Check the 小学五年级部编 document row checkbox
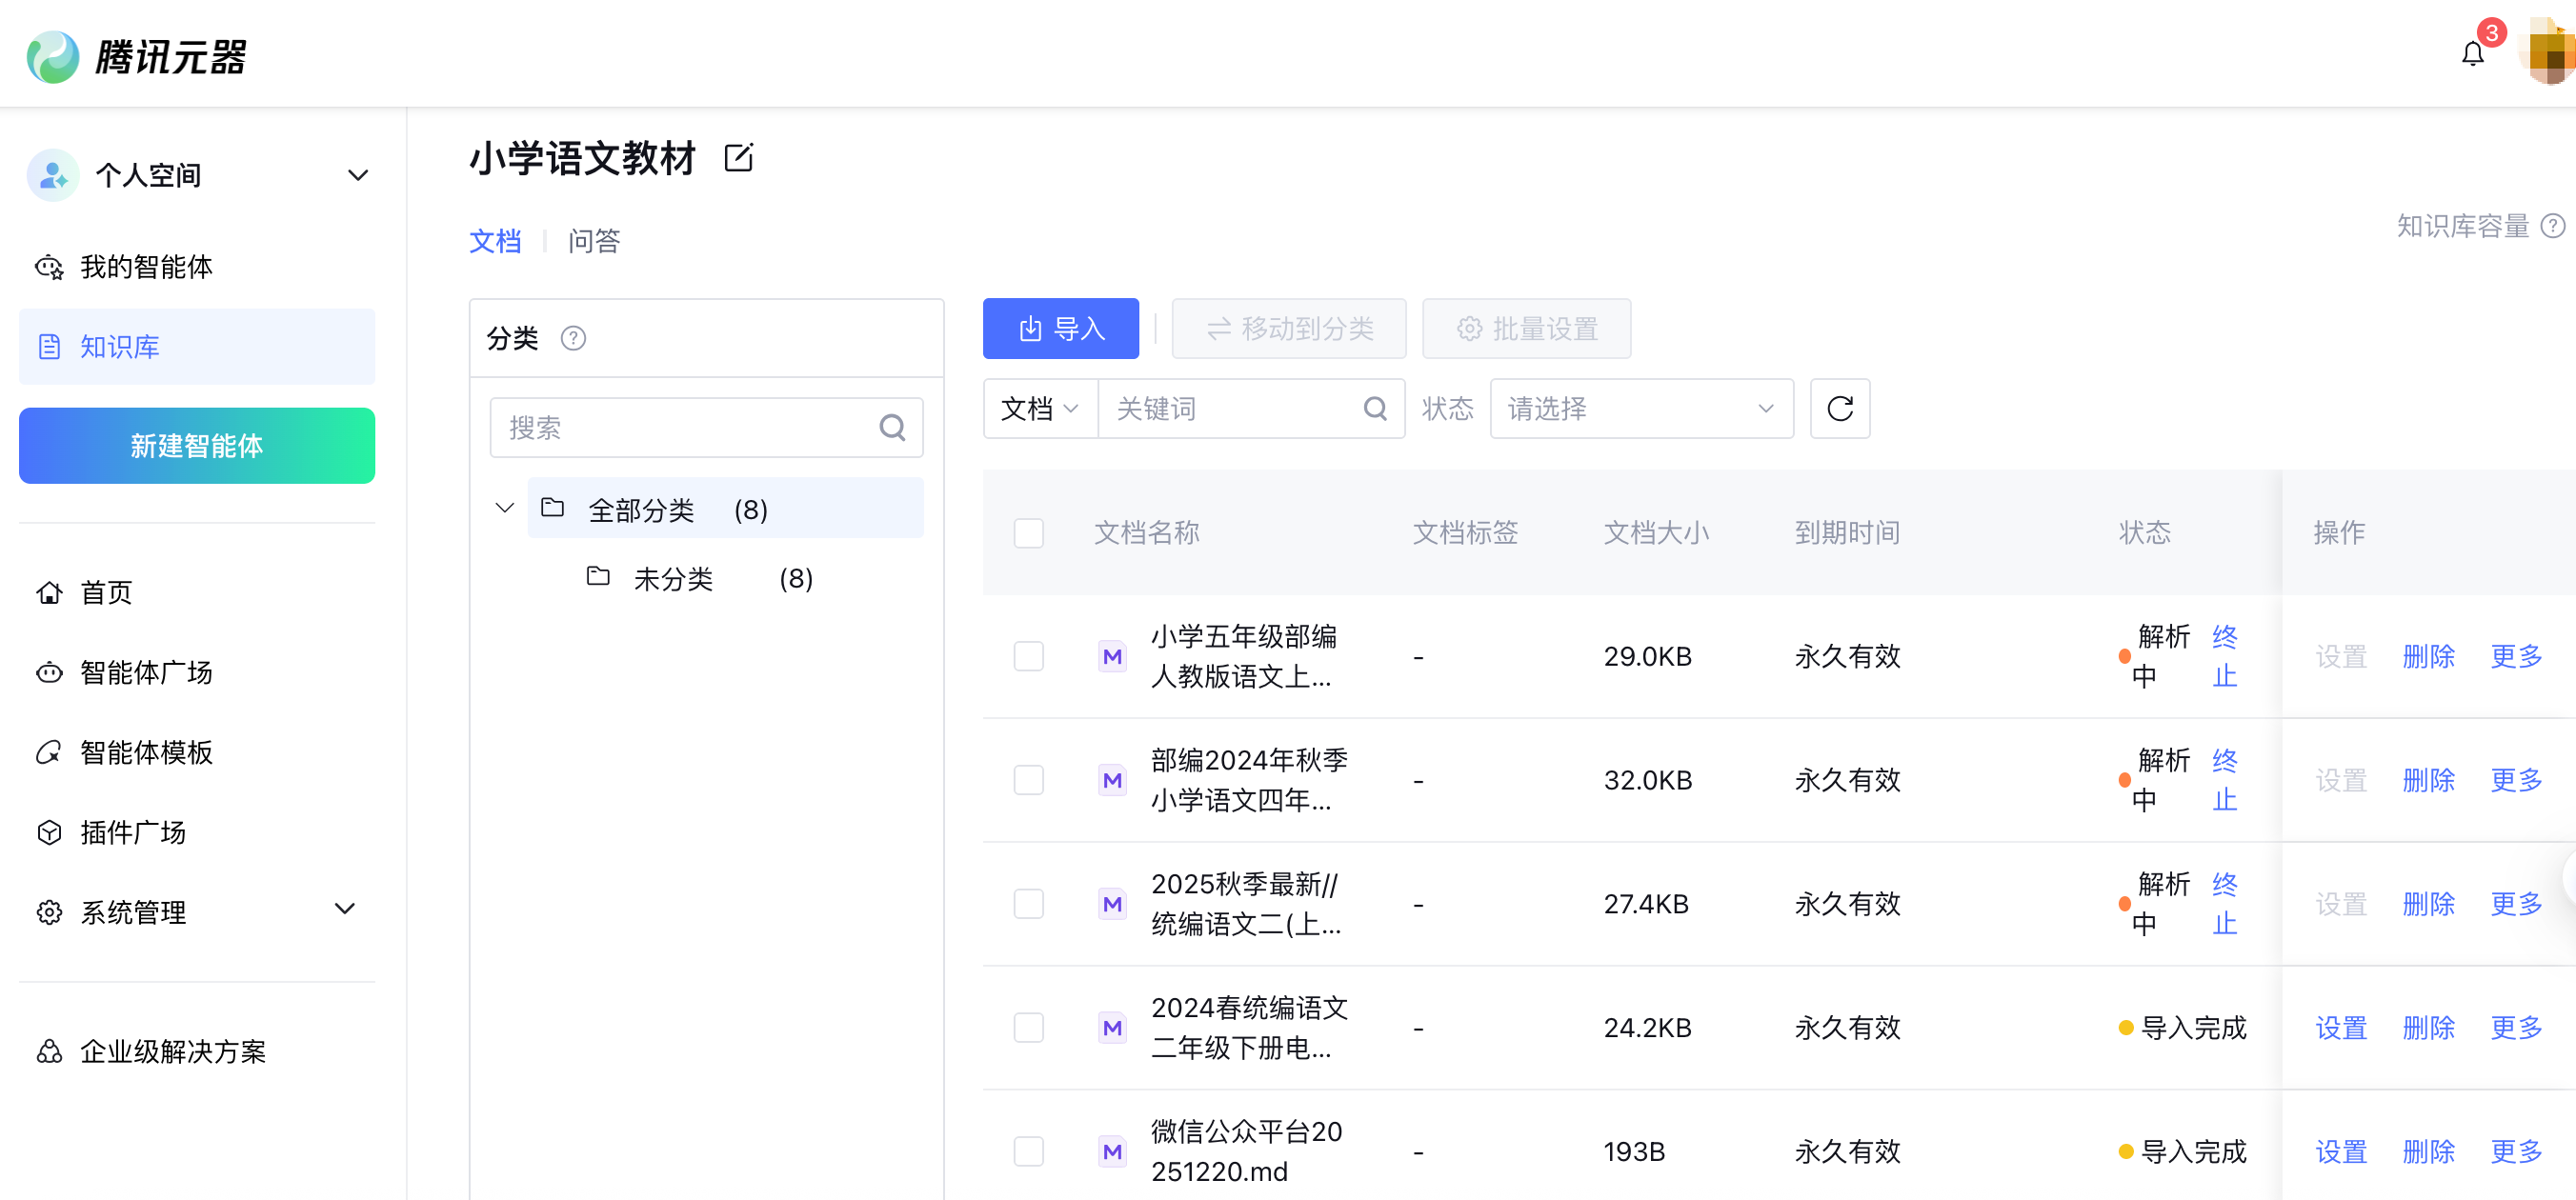This screenshot has height=1200, width=2576. tap(1028, 656)
